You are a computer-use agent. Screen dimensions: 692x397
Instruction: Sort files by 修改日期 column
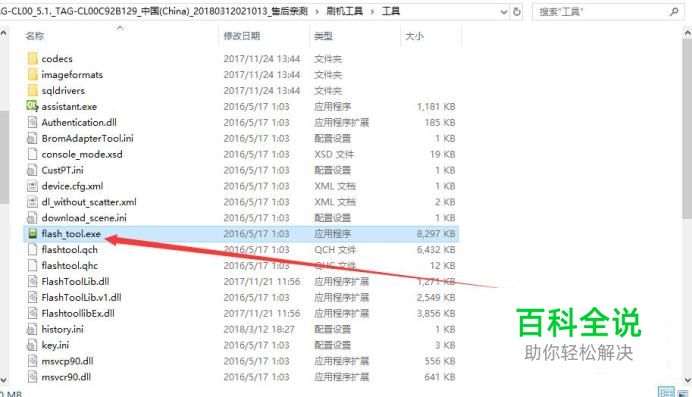click(241, 36)
